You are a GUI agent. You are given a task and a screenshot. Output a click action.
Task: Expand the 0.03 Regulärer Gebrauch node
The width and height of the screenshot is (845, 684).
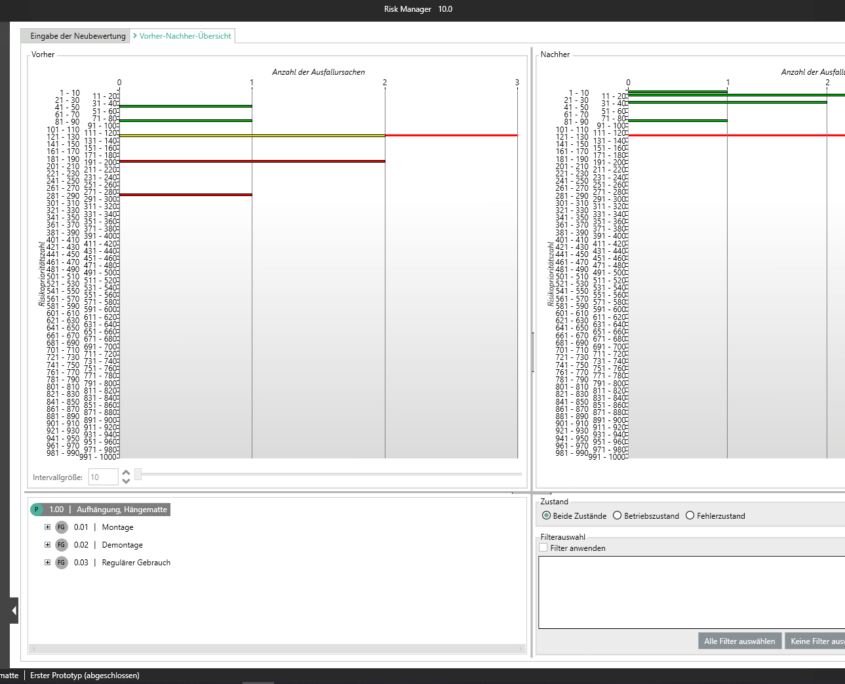(47, 563)
